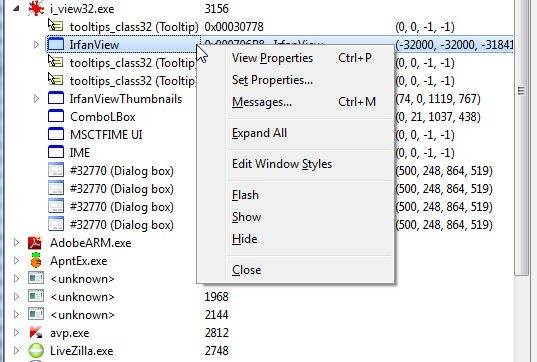Click the PID value 3156
The width and height of the screenshot is (537, 362).
tap(216, 9)
